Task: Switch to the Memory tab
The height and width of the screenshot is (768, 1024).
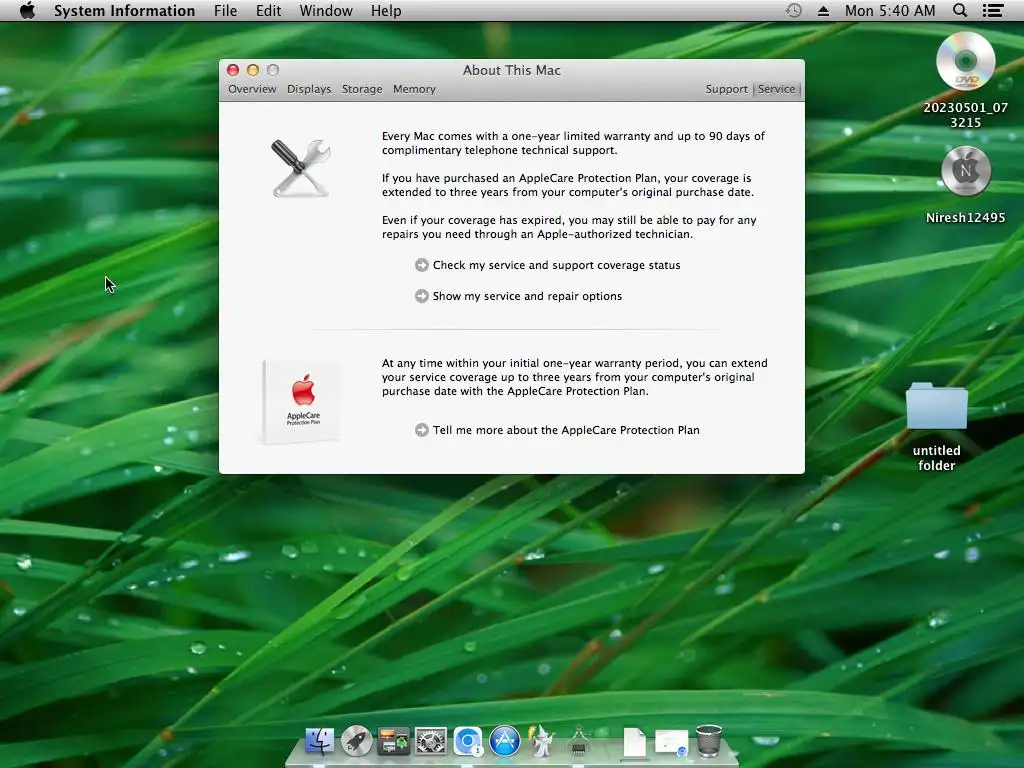Action: (x=414, y=89)
